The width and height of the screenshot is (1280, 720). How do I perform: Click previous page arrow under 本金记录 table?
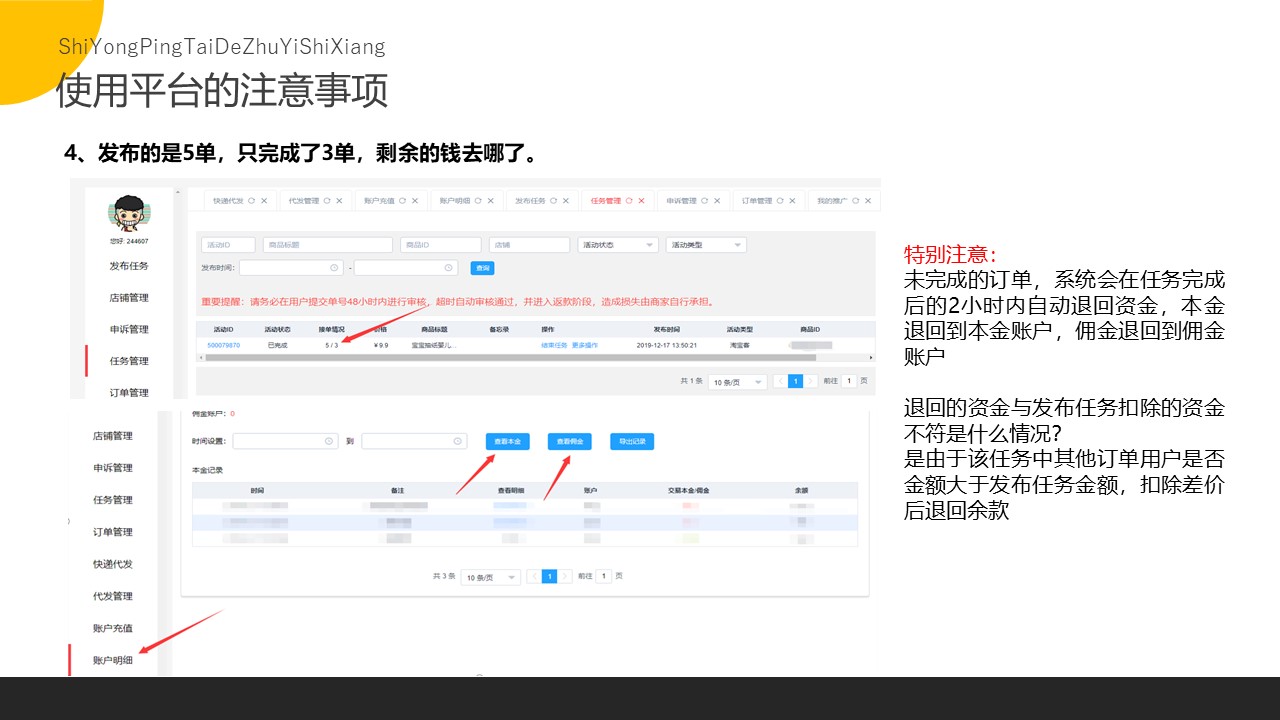coord(533,576)
